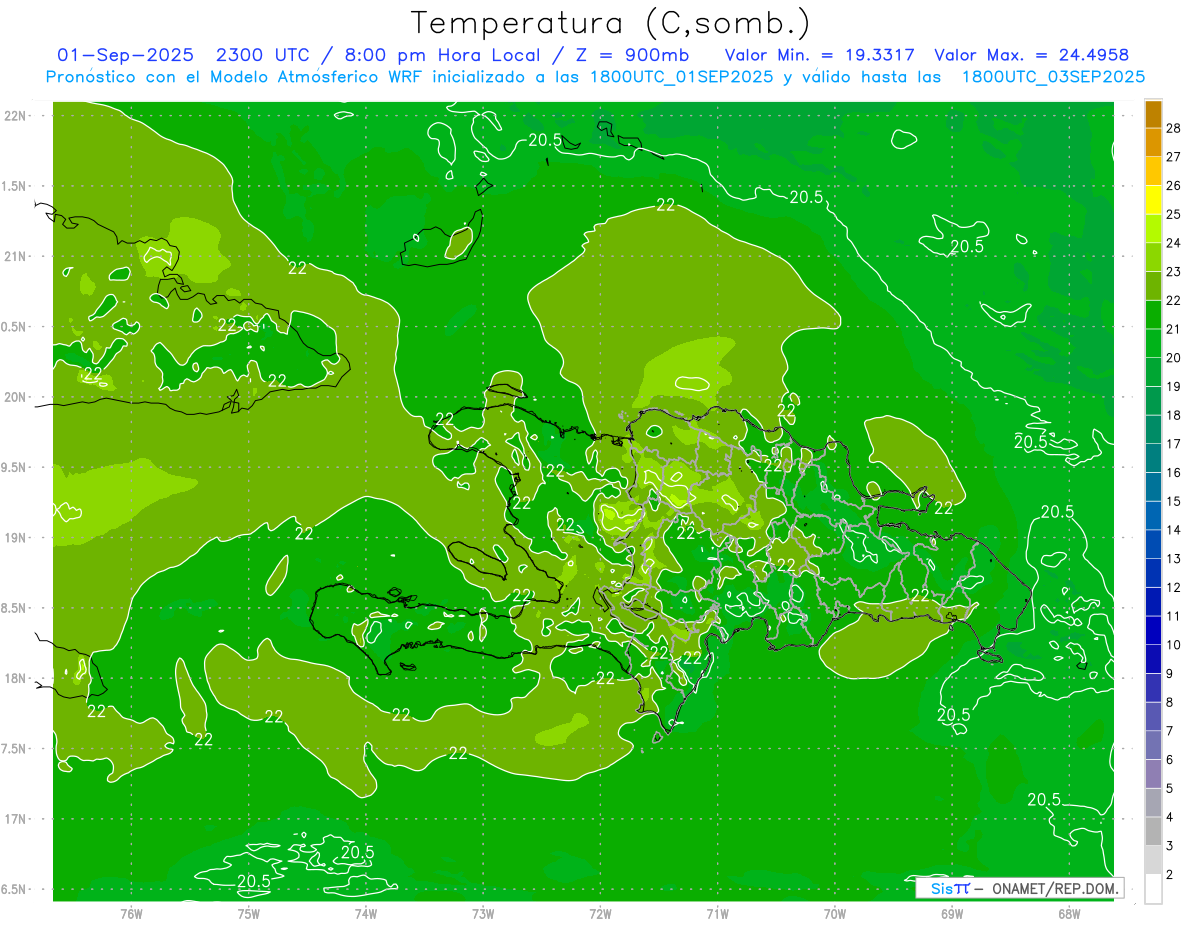Click the green swatch between 20 and 21
The width and height of the screenshot is (1200, 927).
click(1153, 343)
